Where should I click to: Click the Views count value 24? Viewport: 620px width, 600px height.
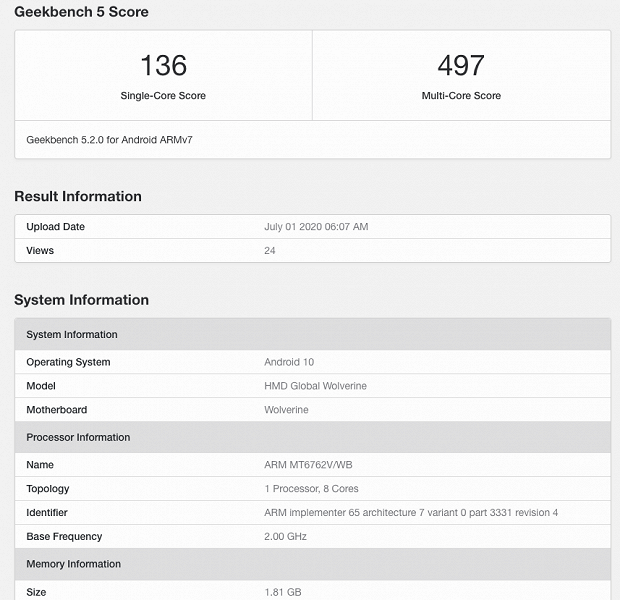point(270,250)
